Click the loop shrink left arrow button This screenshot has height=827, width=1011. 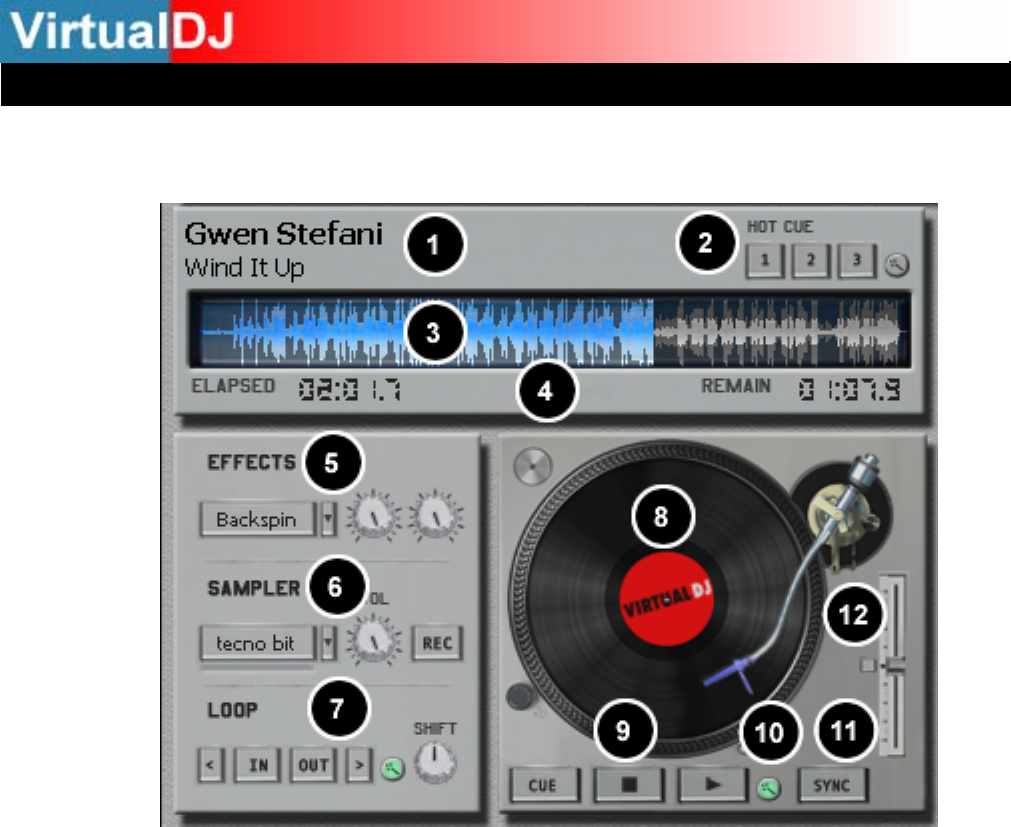[x=210, y=765]
